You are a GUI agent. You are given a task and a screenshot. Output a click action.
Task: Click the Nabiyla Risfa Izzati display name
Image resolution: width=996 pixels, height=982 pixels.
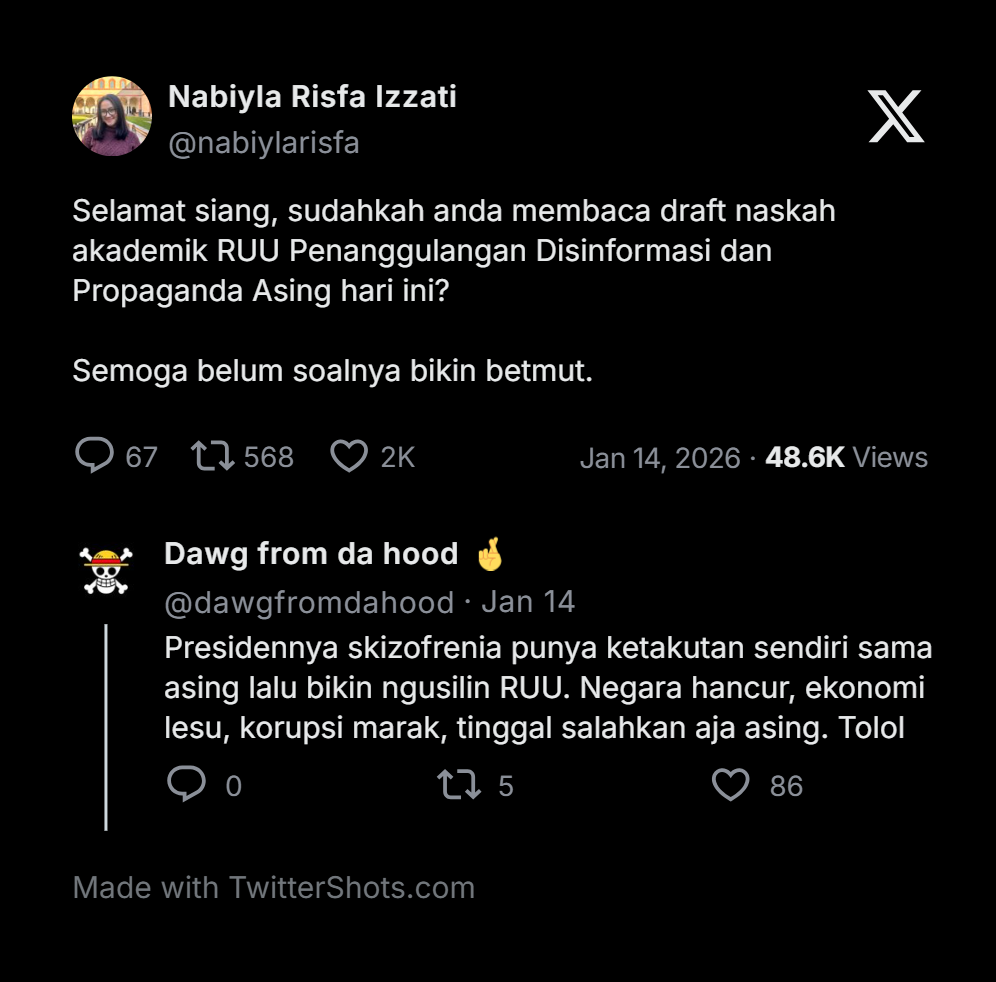click(x=312, y=96)
